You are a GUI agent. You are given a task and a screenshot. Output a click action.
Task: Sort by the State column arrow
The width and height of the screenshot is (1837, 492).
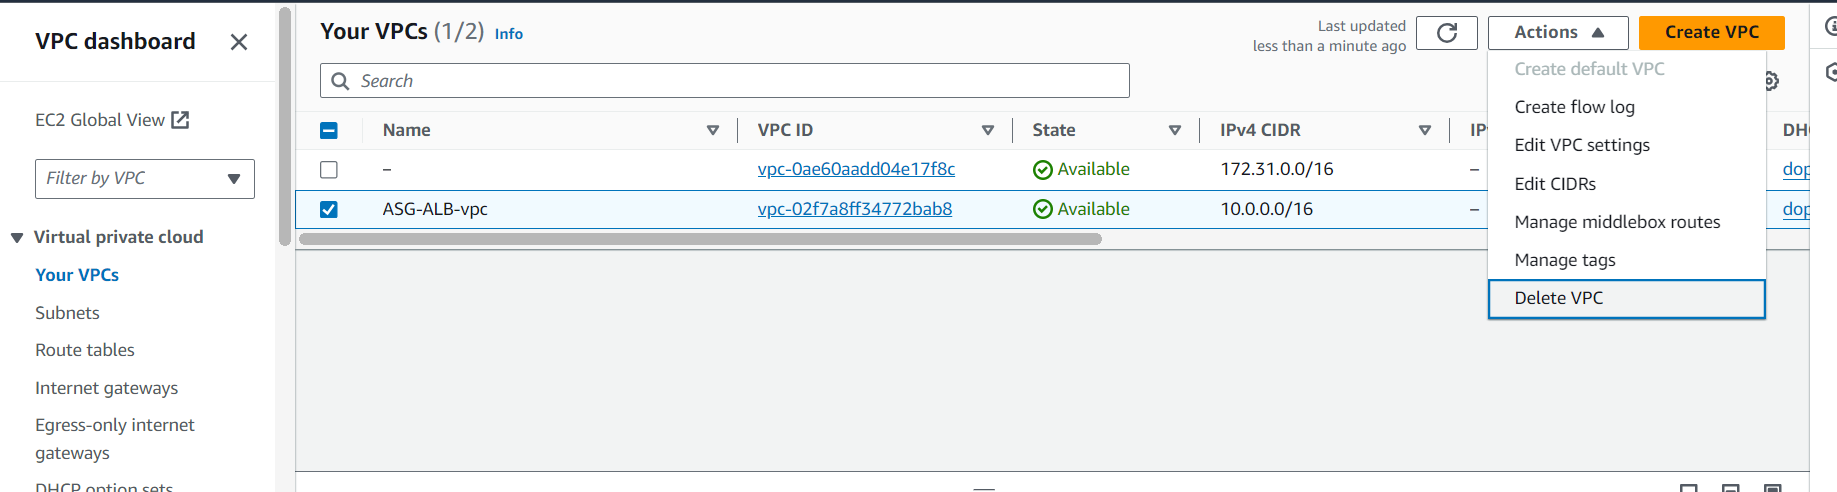point(1175,130)
